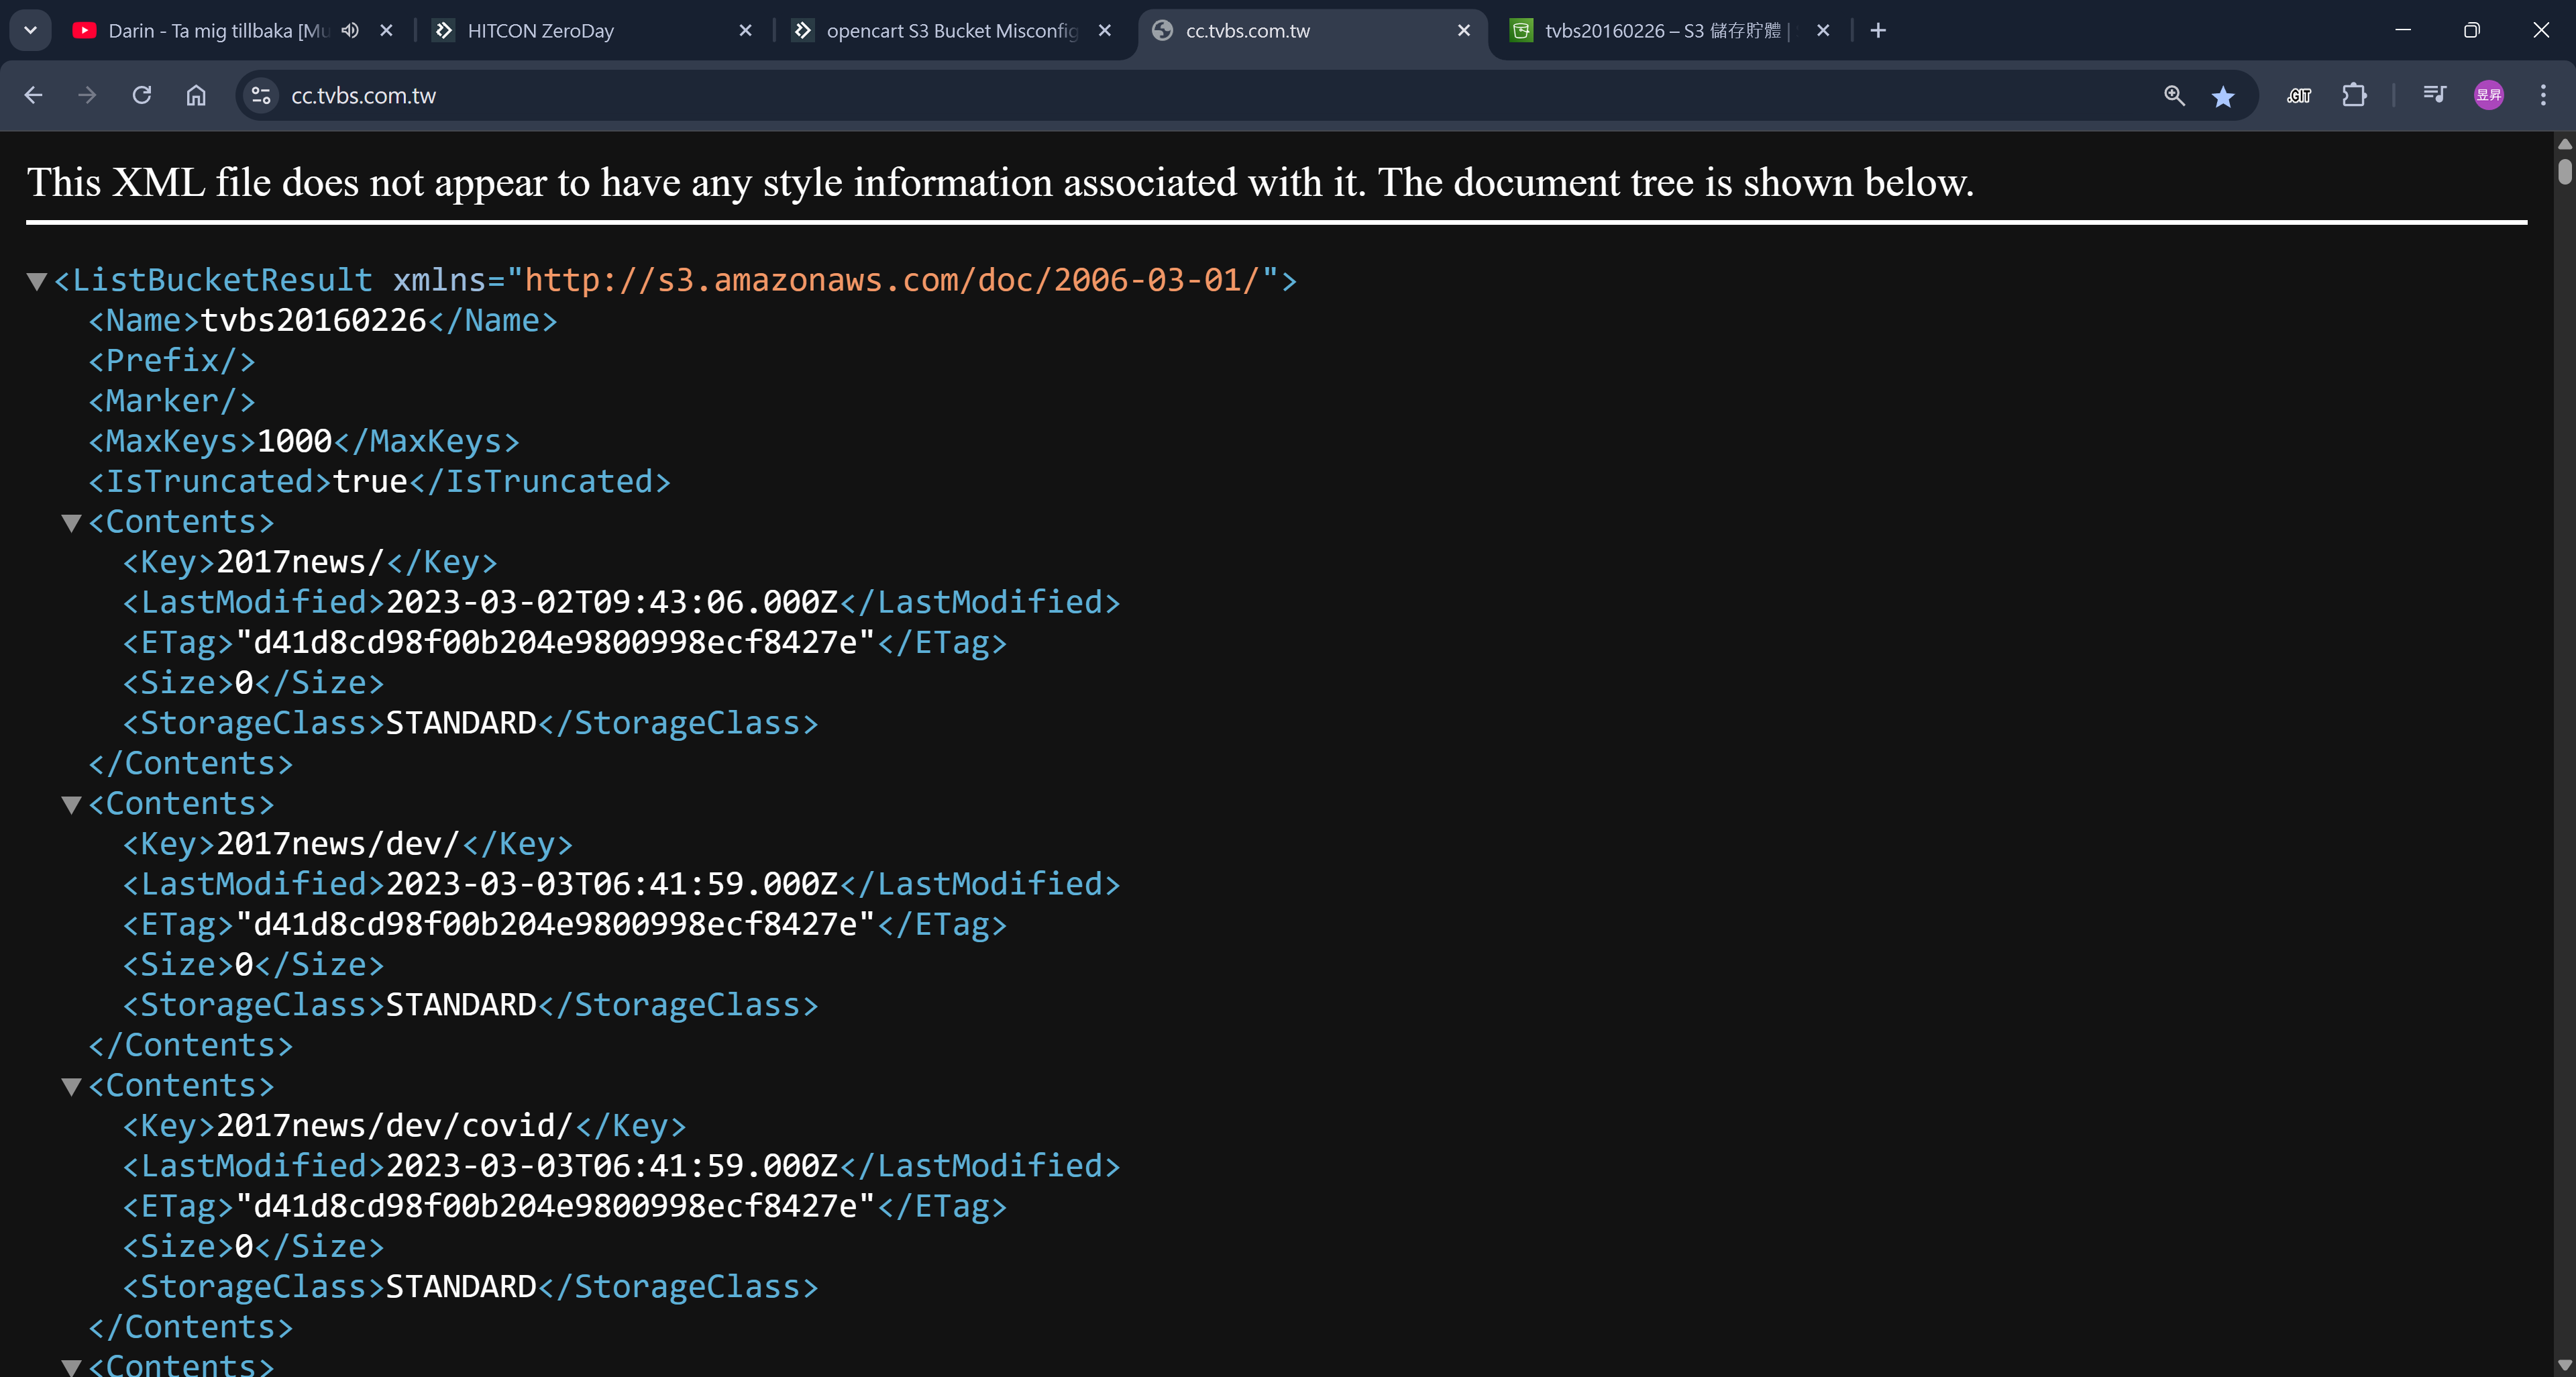Image resolution: width=2576 pixels, height=1377 pixels.
Task: Open the browser home page
Action: [x=196, y=95]
